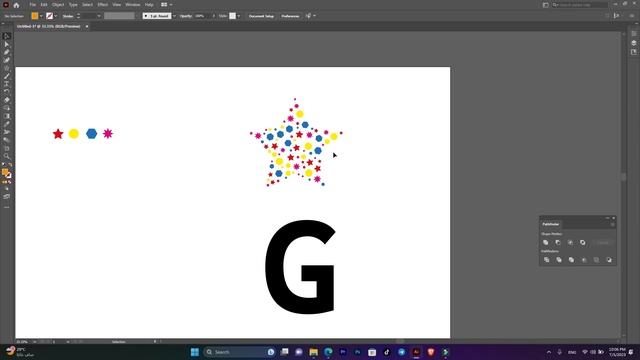Viewport: 640px width, 360px height.
Task: Open File Explorer from the taskbar
Action: [x=313, y=352]
